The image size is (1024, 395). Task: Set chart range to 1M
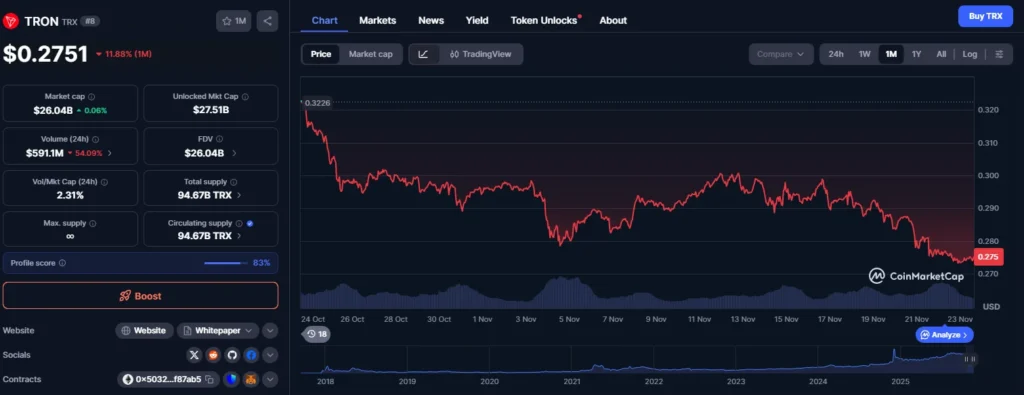pyautogui.click(x=891, y=54)
